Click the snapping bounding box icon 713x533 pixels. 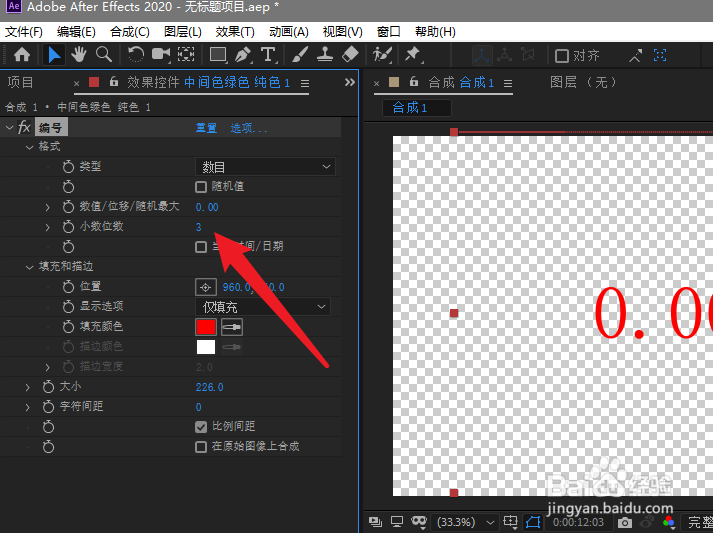pyautogui.click(x=660, y=55)
